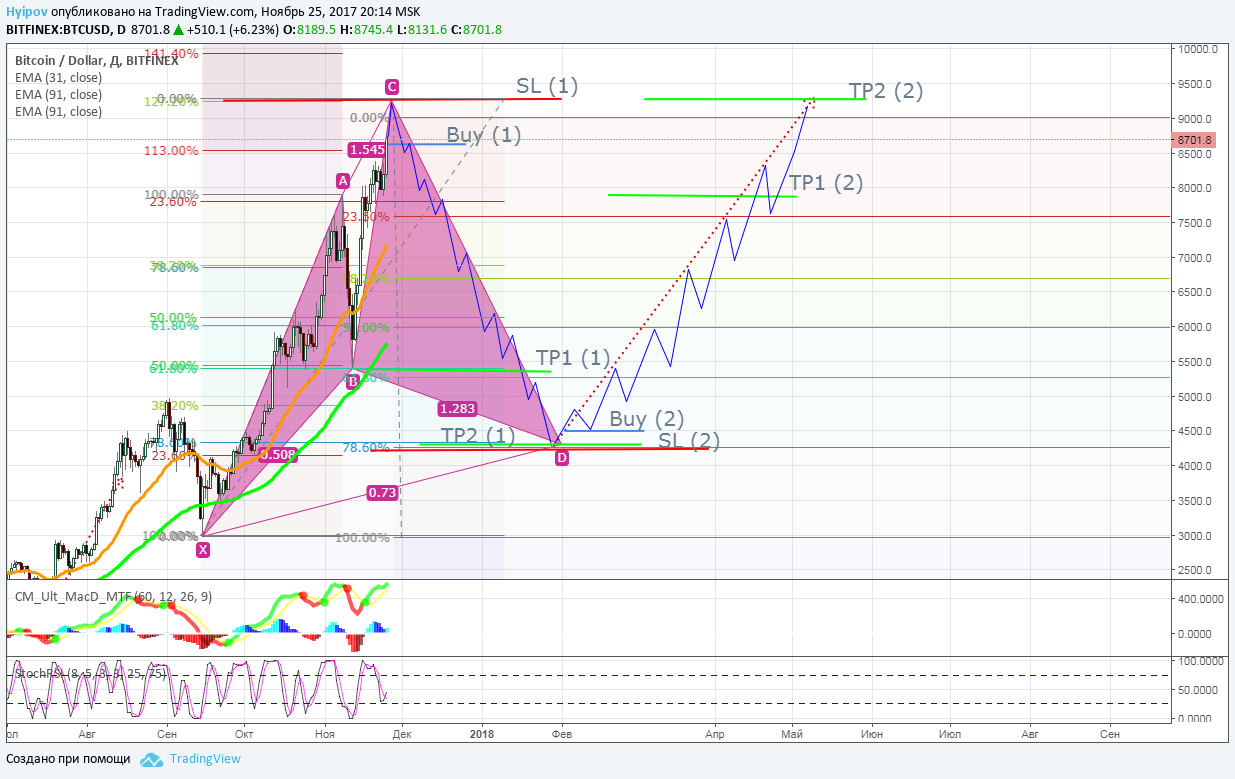
Task: Click the Bitcoin / Dollar chart title
Action: [97, 61]
